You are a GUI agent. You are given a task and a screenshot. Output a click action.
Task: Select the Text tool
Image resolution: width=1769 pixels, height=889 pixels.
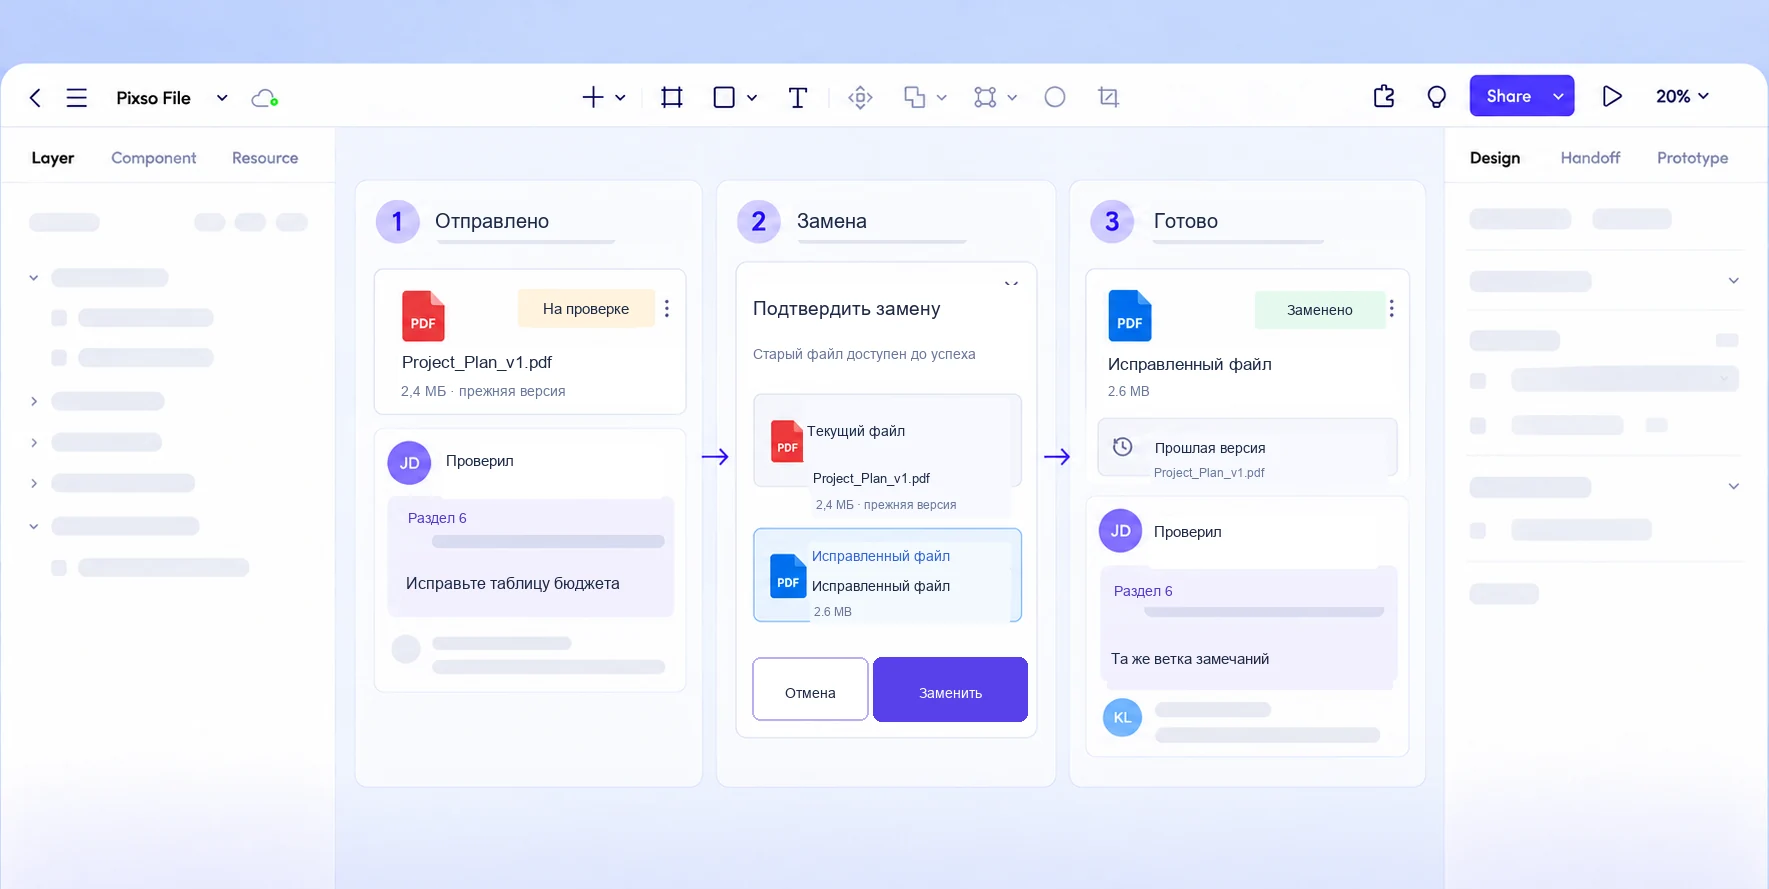[797, 97]
